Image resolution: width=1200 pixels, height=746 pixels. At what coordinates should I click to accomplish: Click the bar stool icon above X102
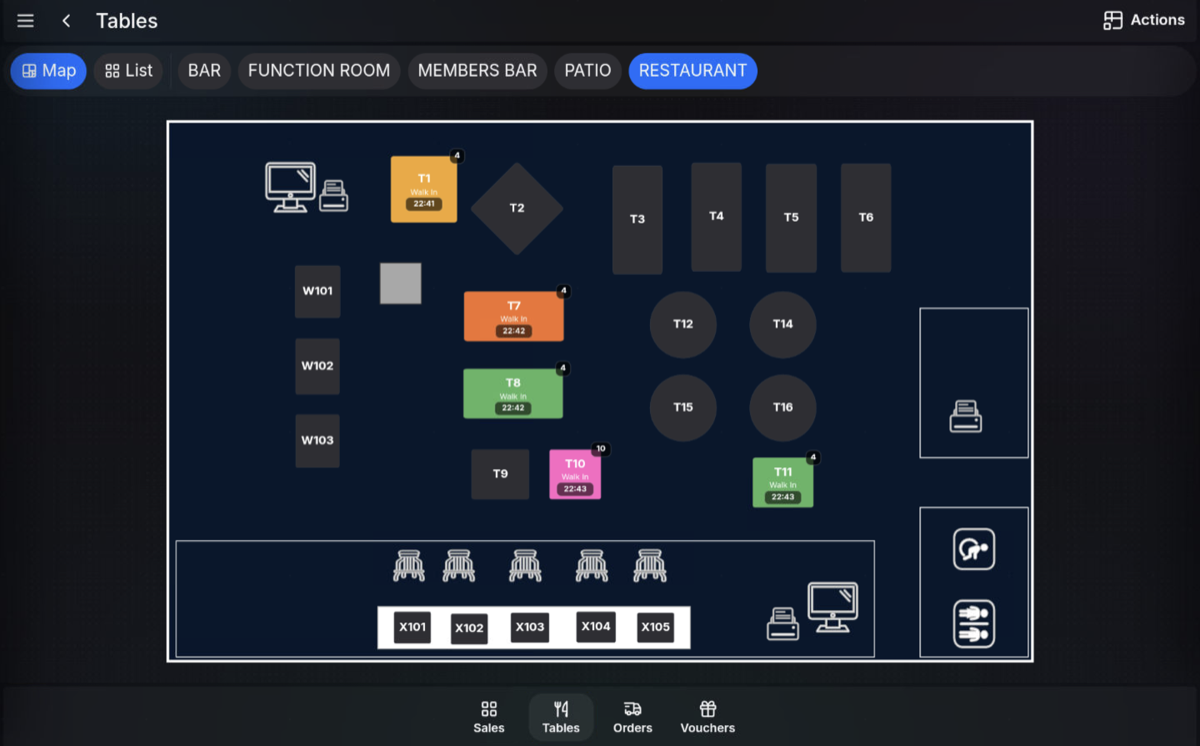pos(459,565)
